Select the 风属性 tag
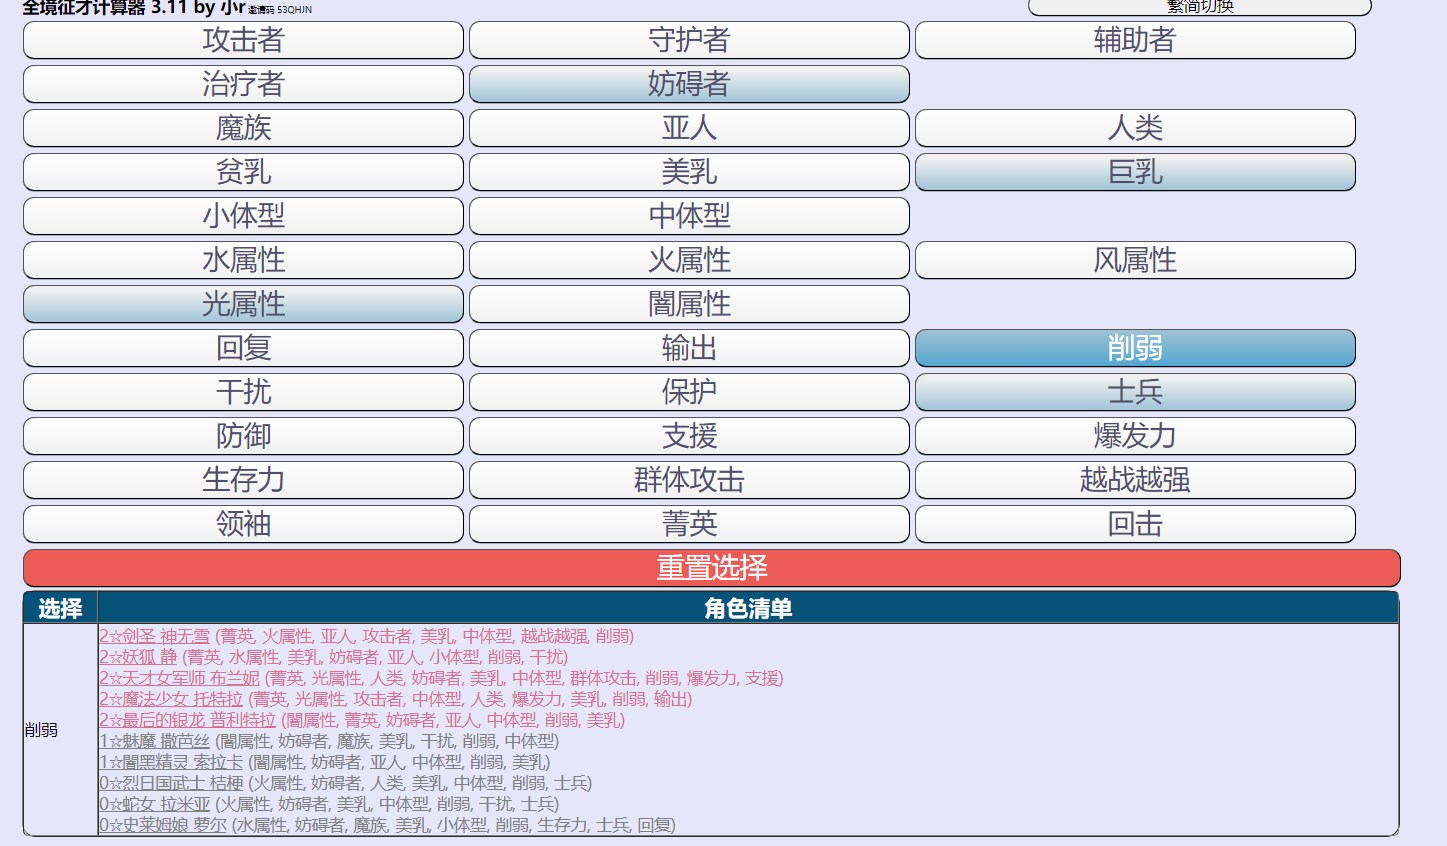This screenshot has height=846, width=1447. pos(1135,260)
